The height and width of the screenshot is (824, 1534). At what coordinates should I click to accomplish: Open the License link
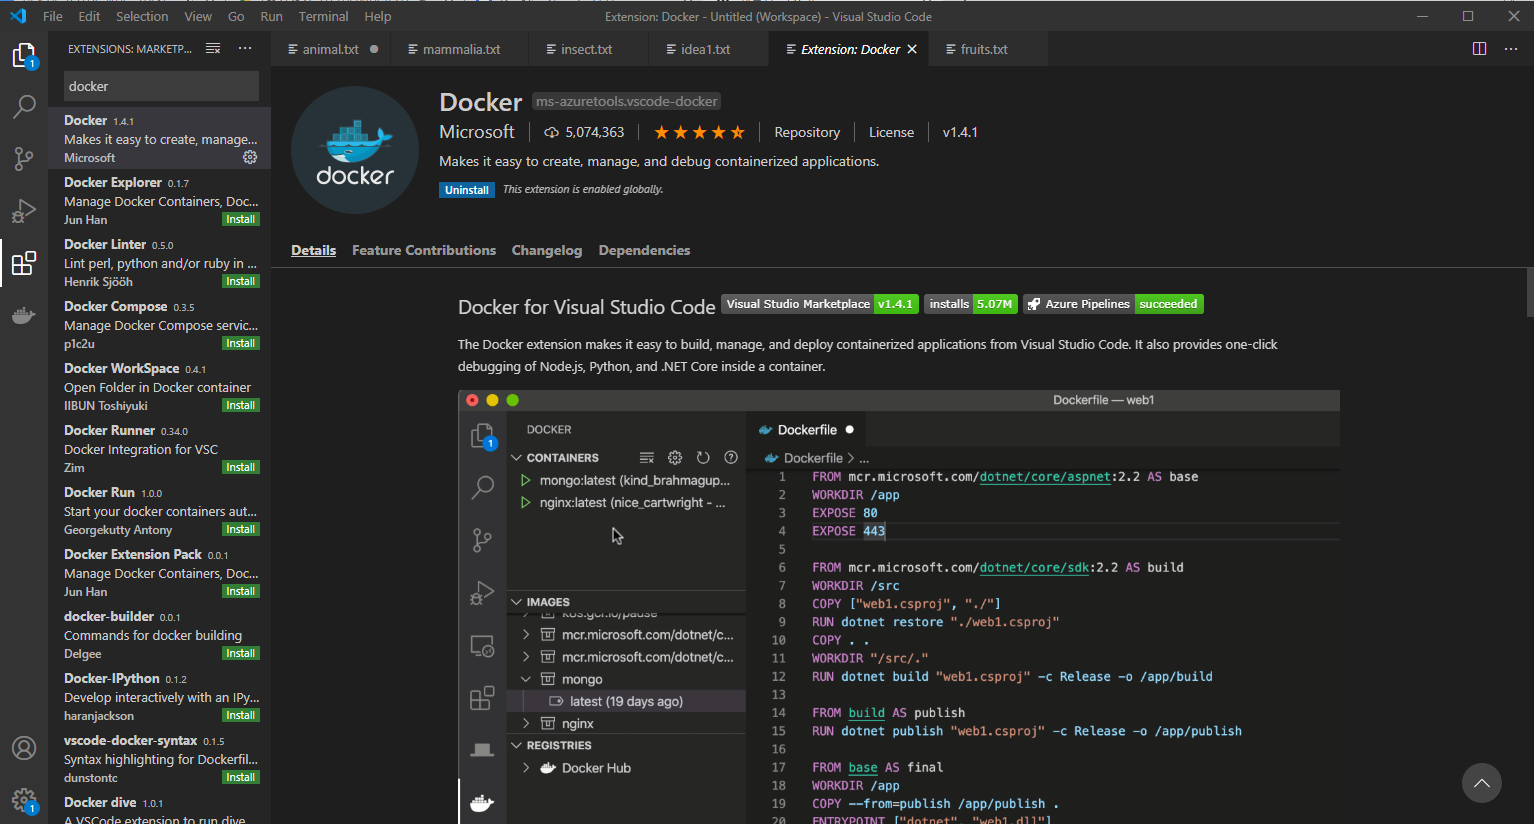pos(891,132)
